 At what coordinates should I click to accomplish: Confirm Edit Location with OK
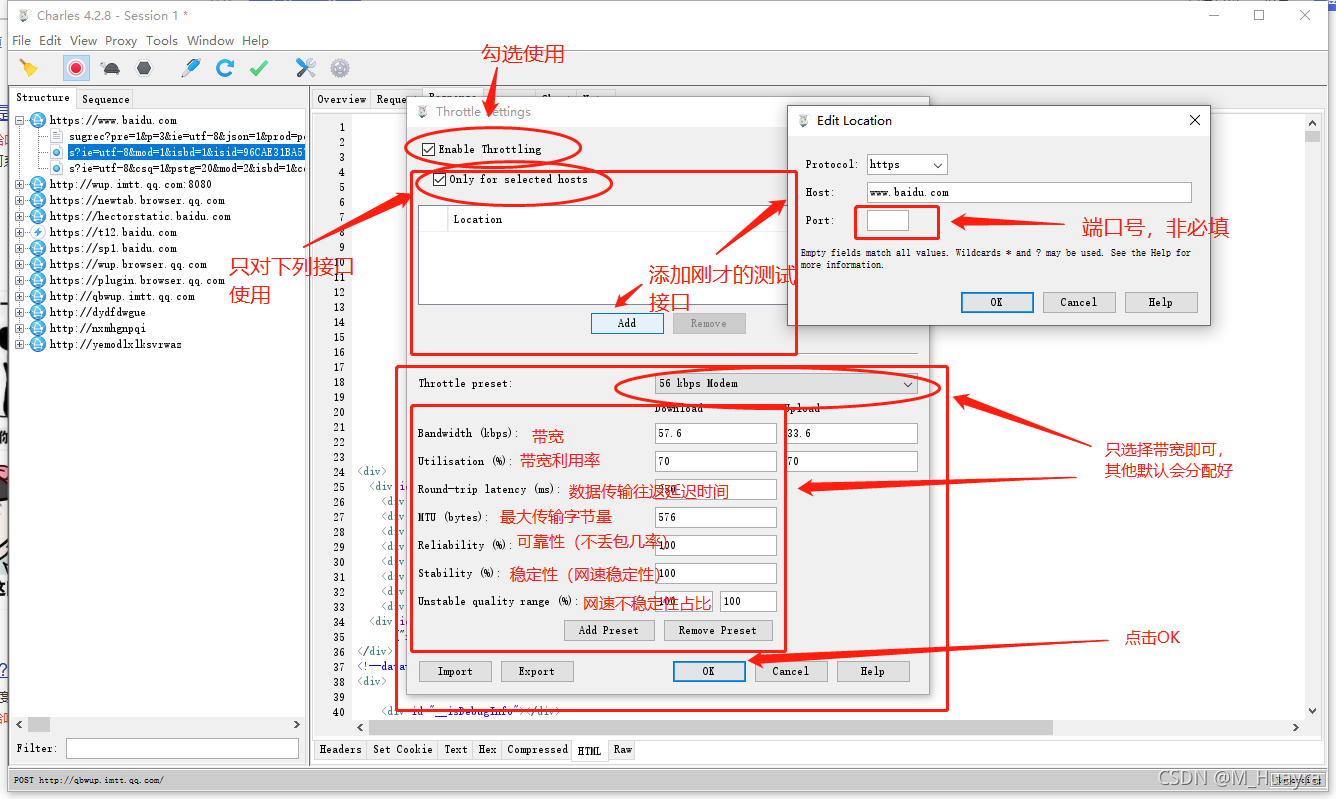[997, 302]
